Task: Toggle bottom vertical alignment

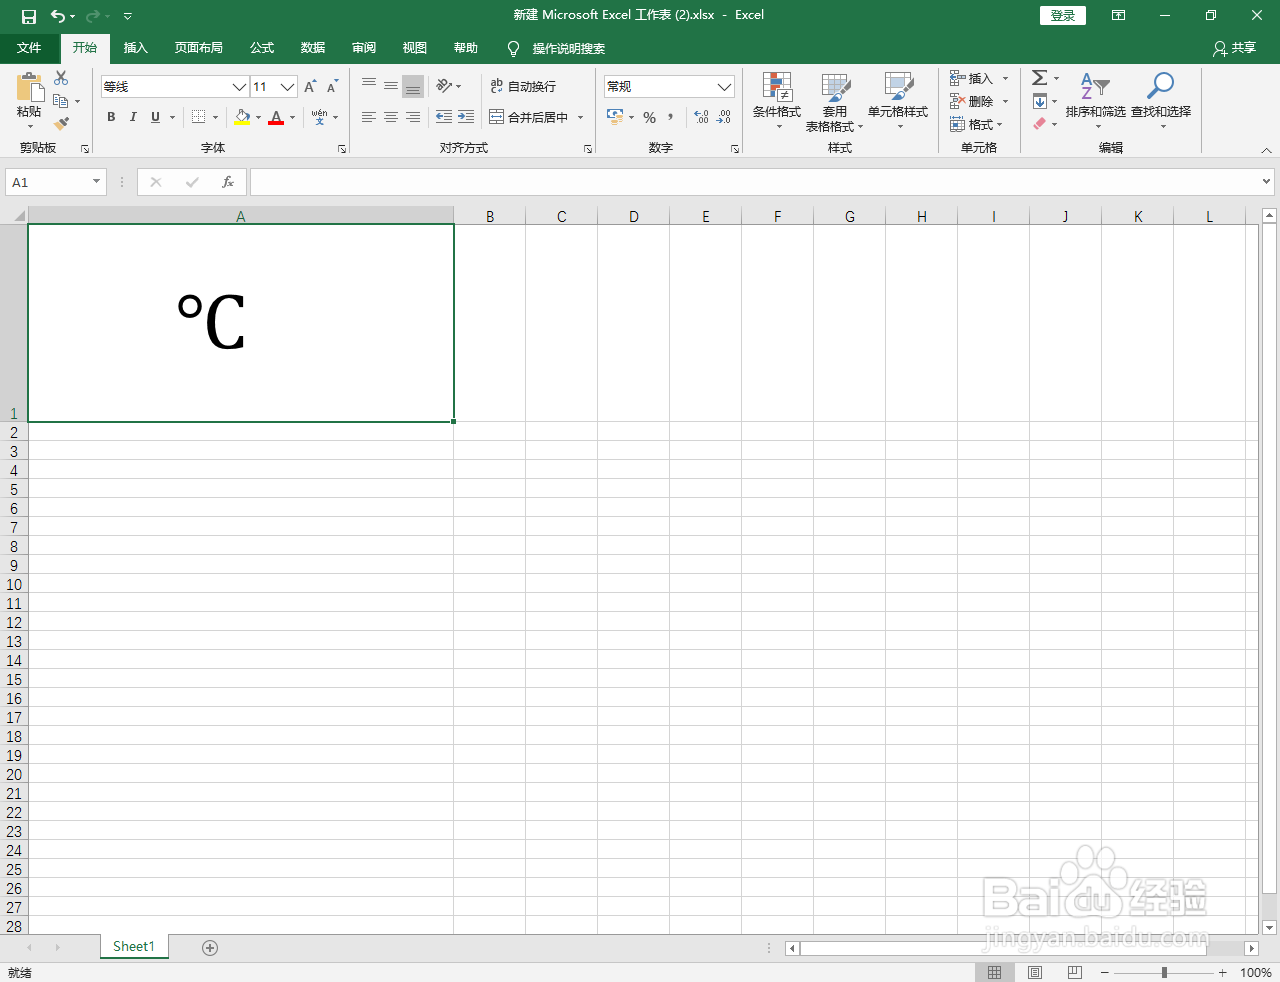Action: pyautogui.click(x=413, y=87)
